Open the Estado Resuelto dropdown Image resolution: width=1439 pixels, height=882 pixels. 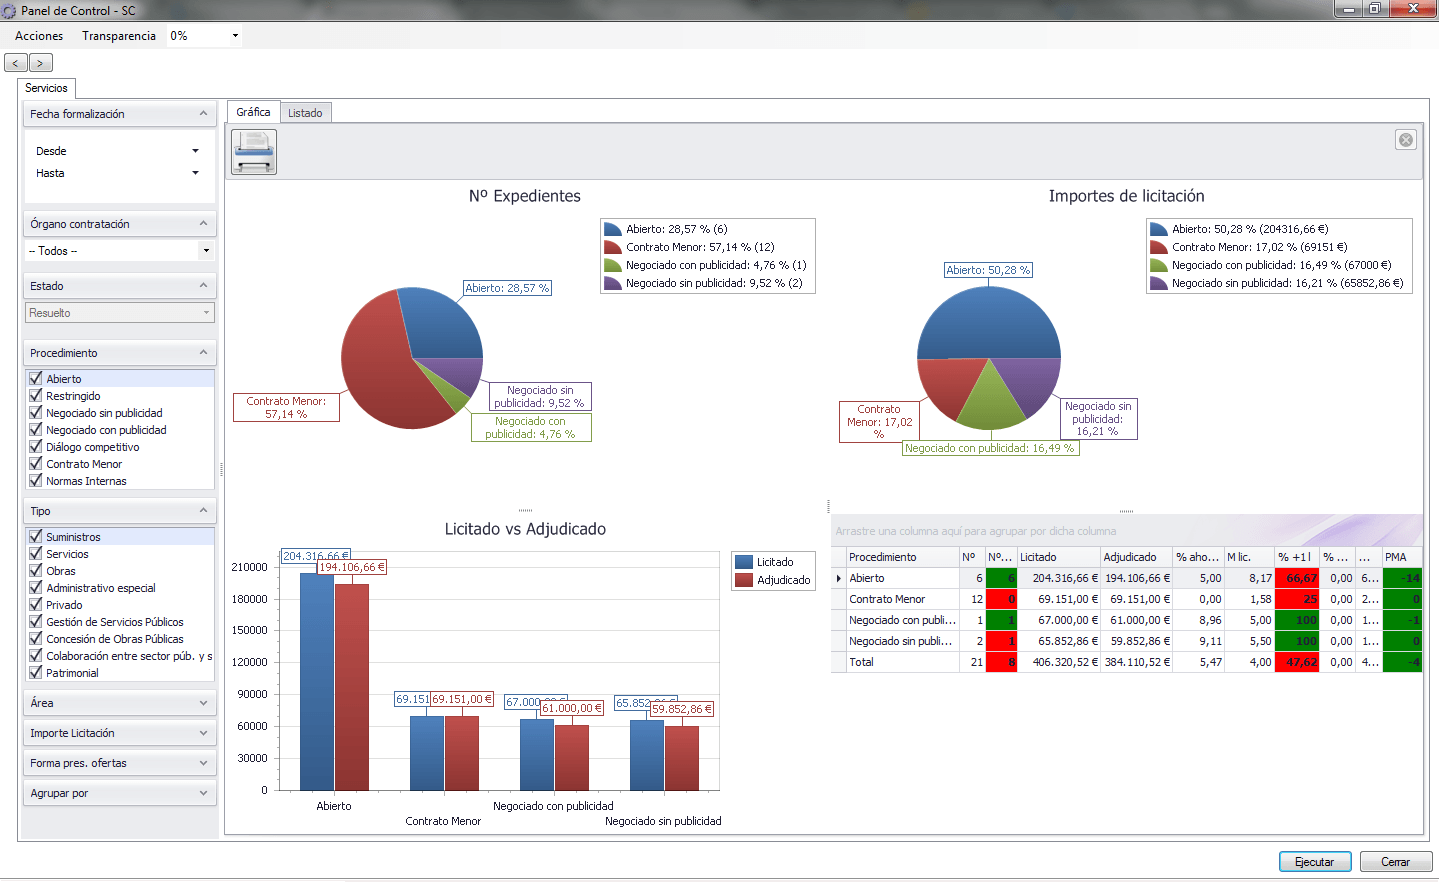(206, 313)
